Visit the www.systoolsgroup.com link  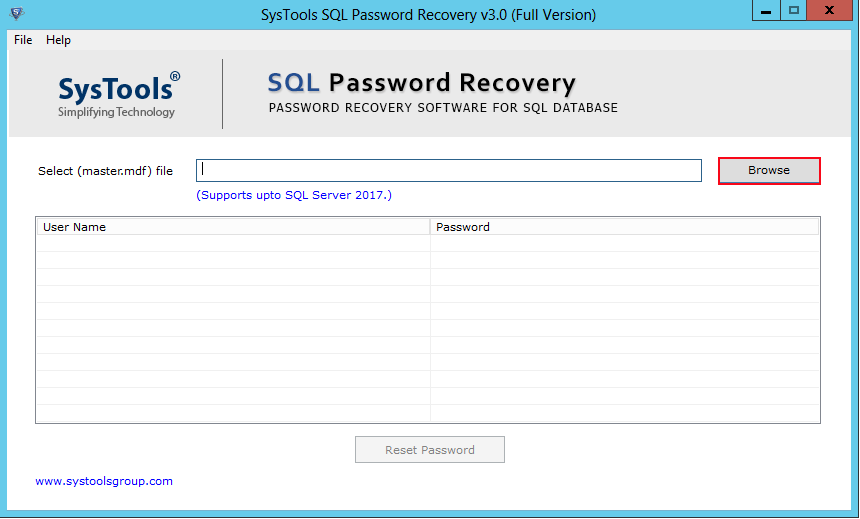coord(104,481)
